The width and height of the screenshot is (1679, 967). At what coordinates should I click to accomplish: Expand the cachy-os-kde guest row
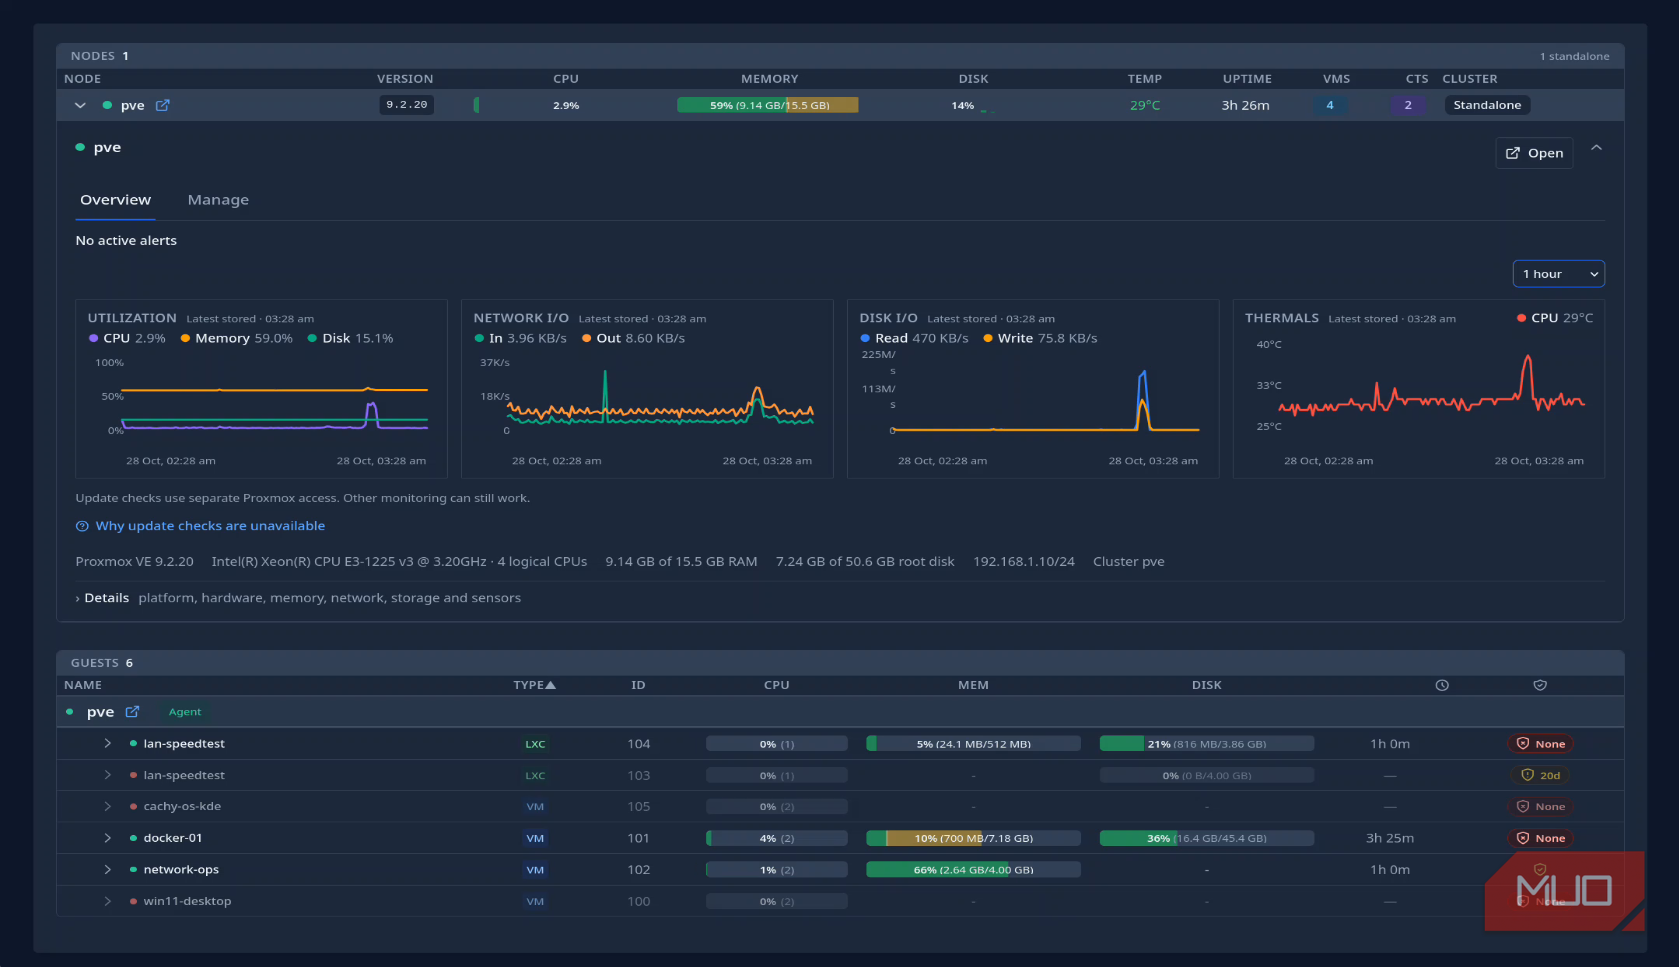point(107,806)
